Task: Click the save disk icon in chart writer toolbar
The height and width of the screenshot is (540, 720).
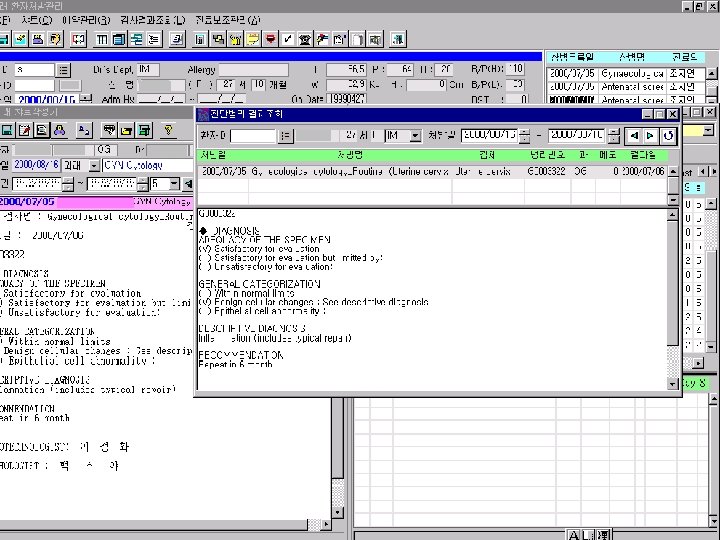Action: (6, 130)
